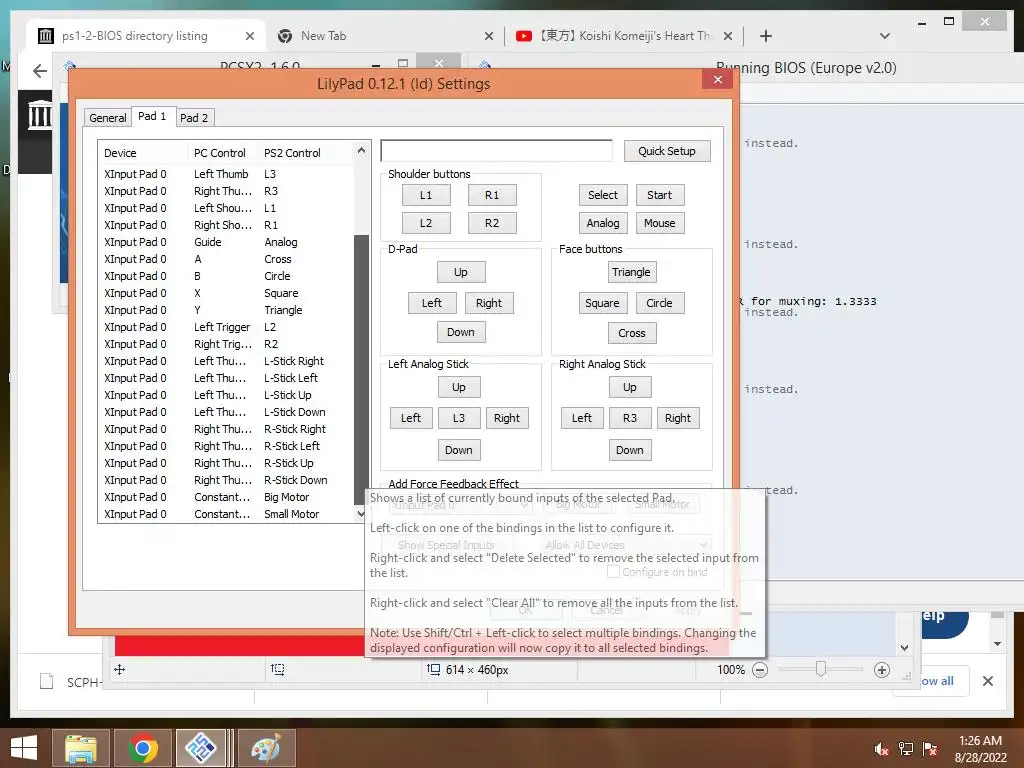
Task: Select the R-Stick Down binding row
Action: click(226, 480)
